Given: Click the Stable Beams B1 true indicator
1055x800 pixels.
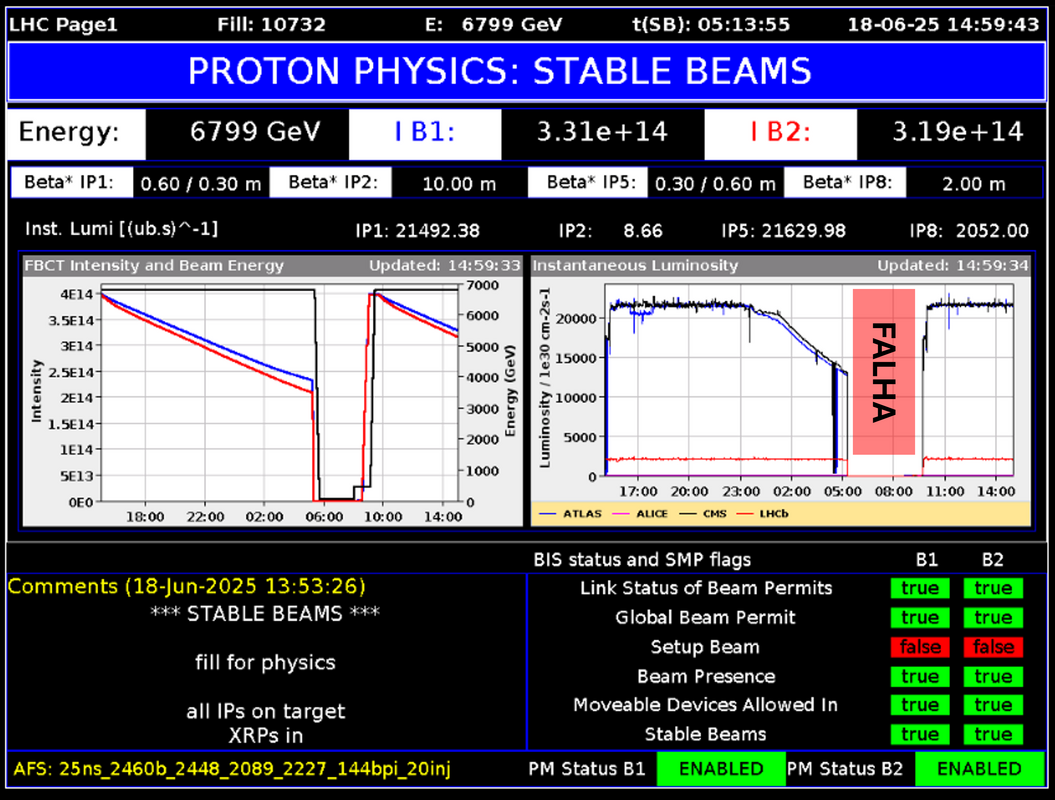Looking at the screenshot, I should [920, 735].
